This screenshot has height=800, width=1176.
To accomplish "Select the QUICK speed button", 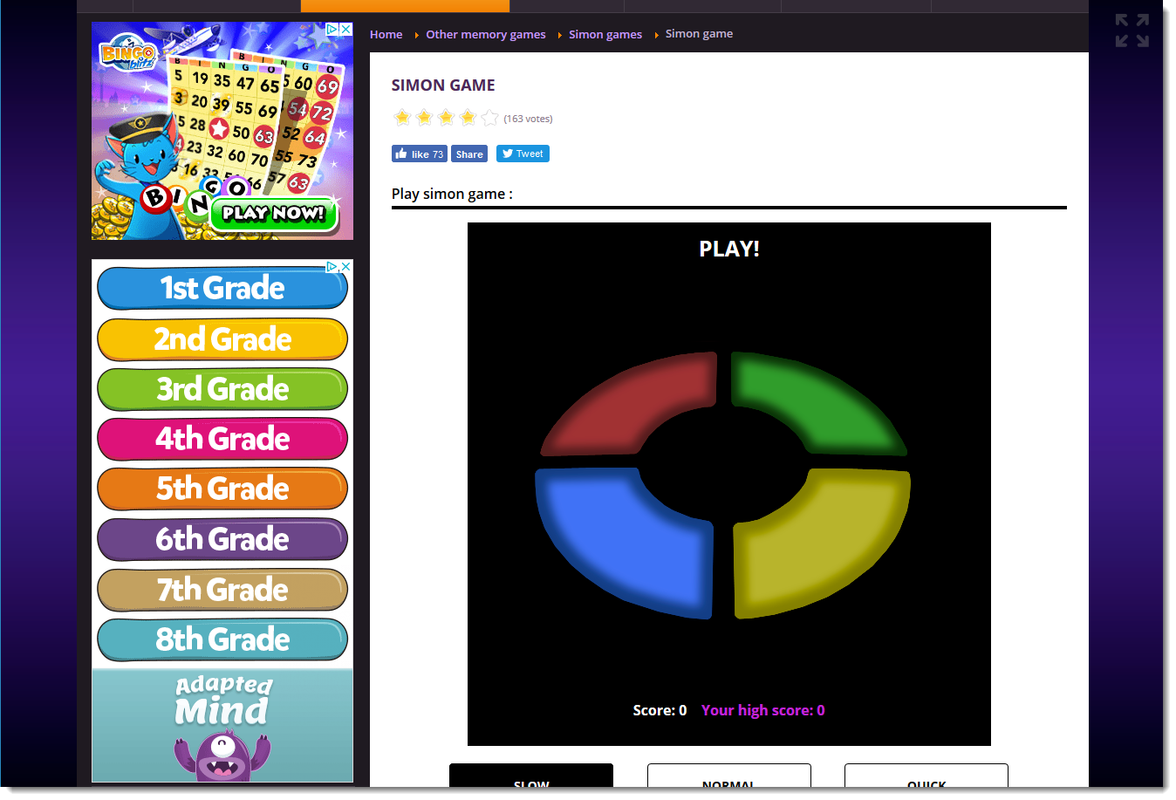I will point(926,776).
